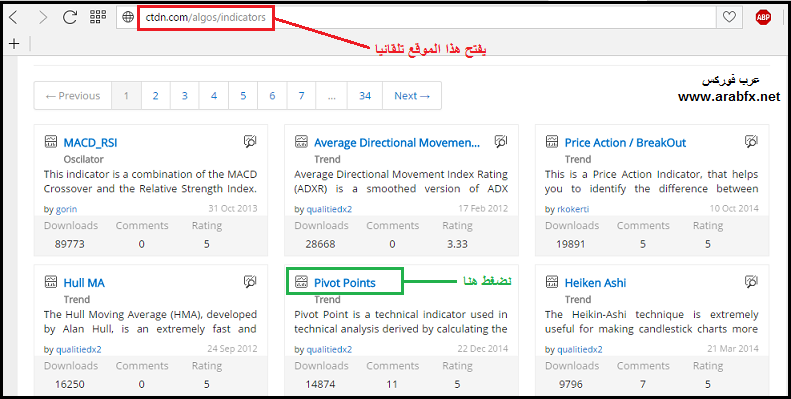The height and width of the screenshot is (399, 791).
Task: Click the indicator icon beside Hull MA
Action: (50, 282)
